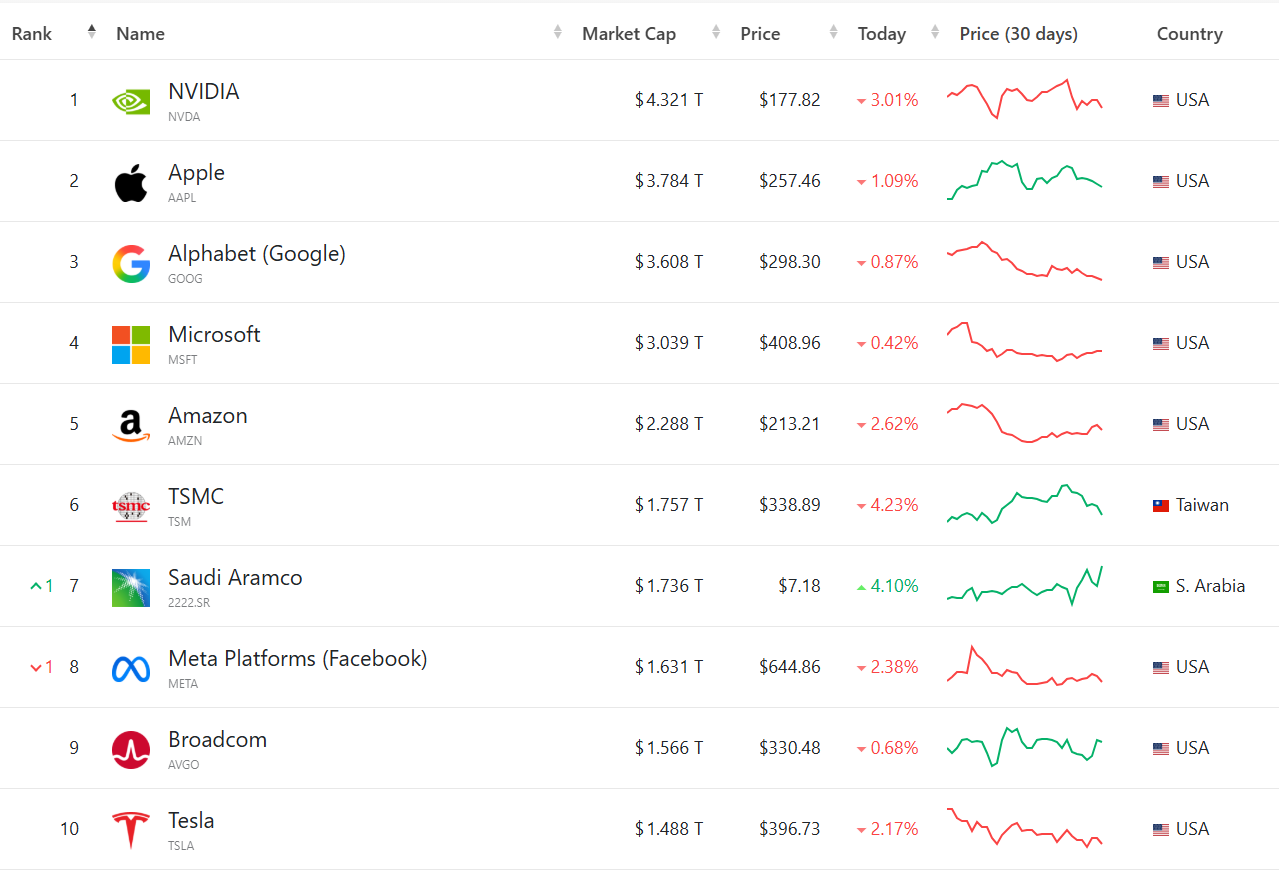Screen dimensions: 1279x870
Task: Sort by Today change column arrow
Action: pos(935,33)
